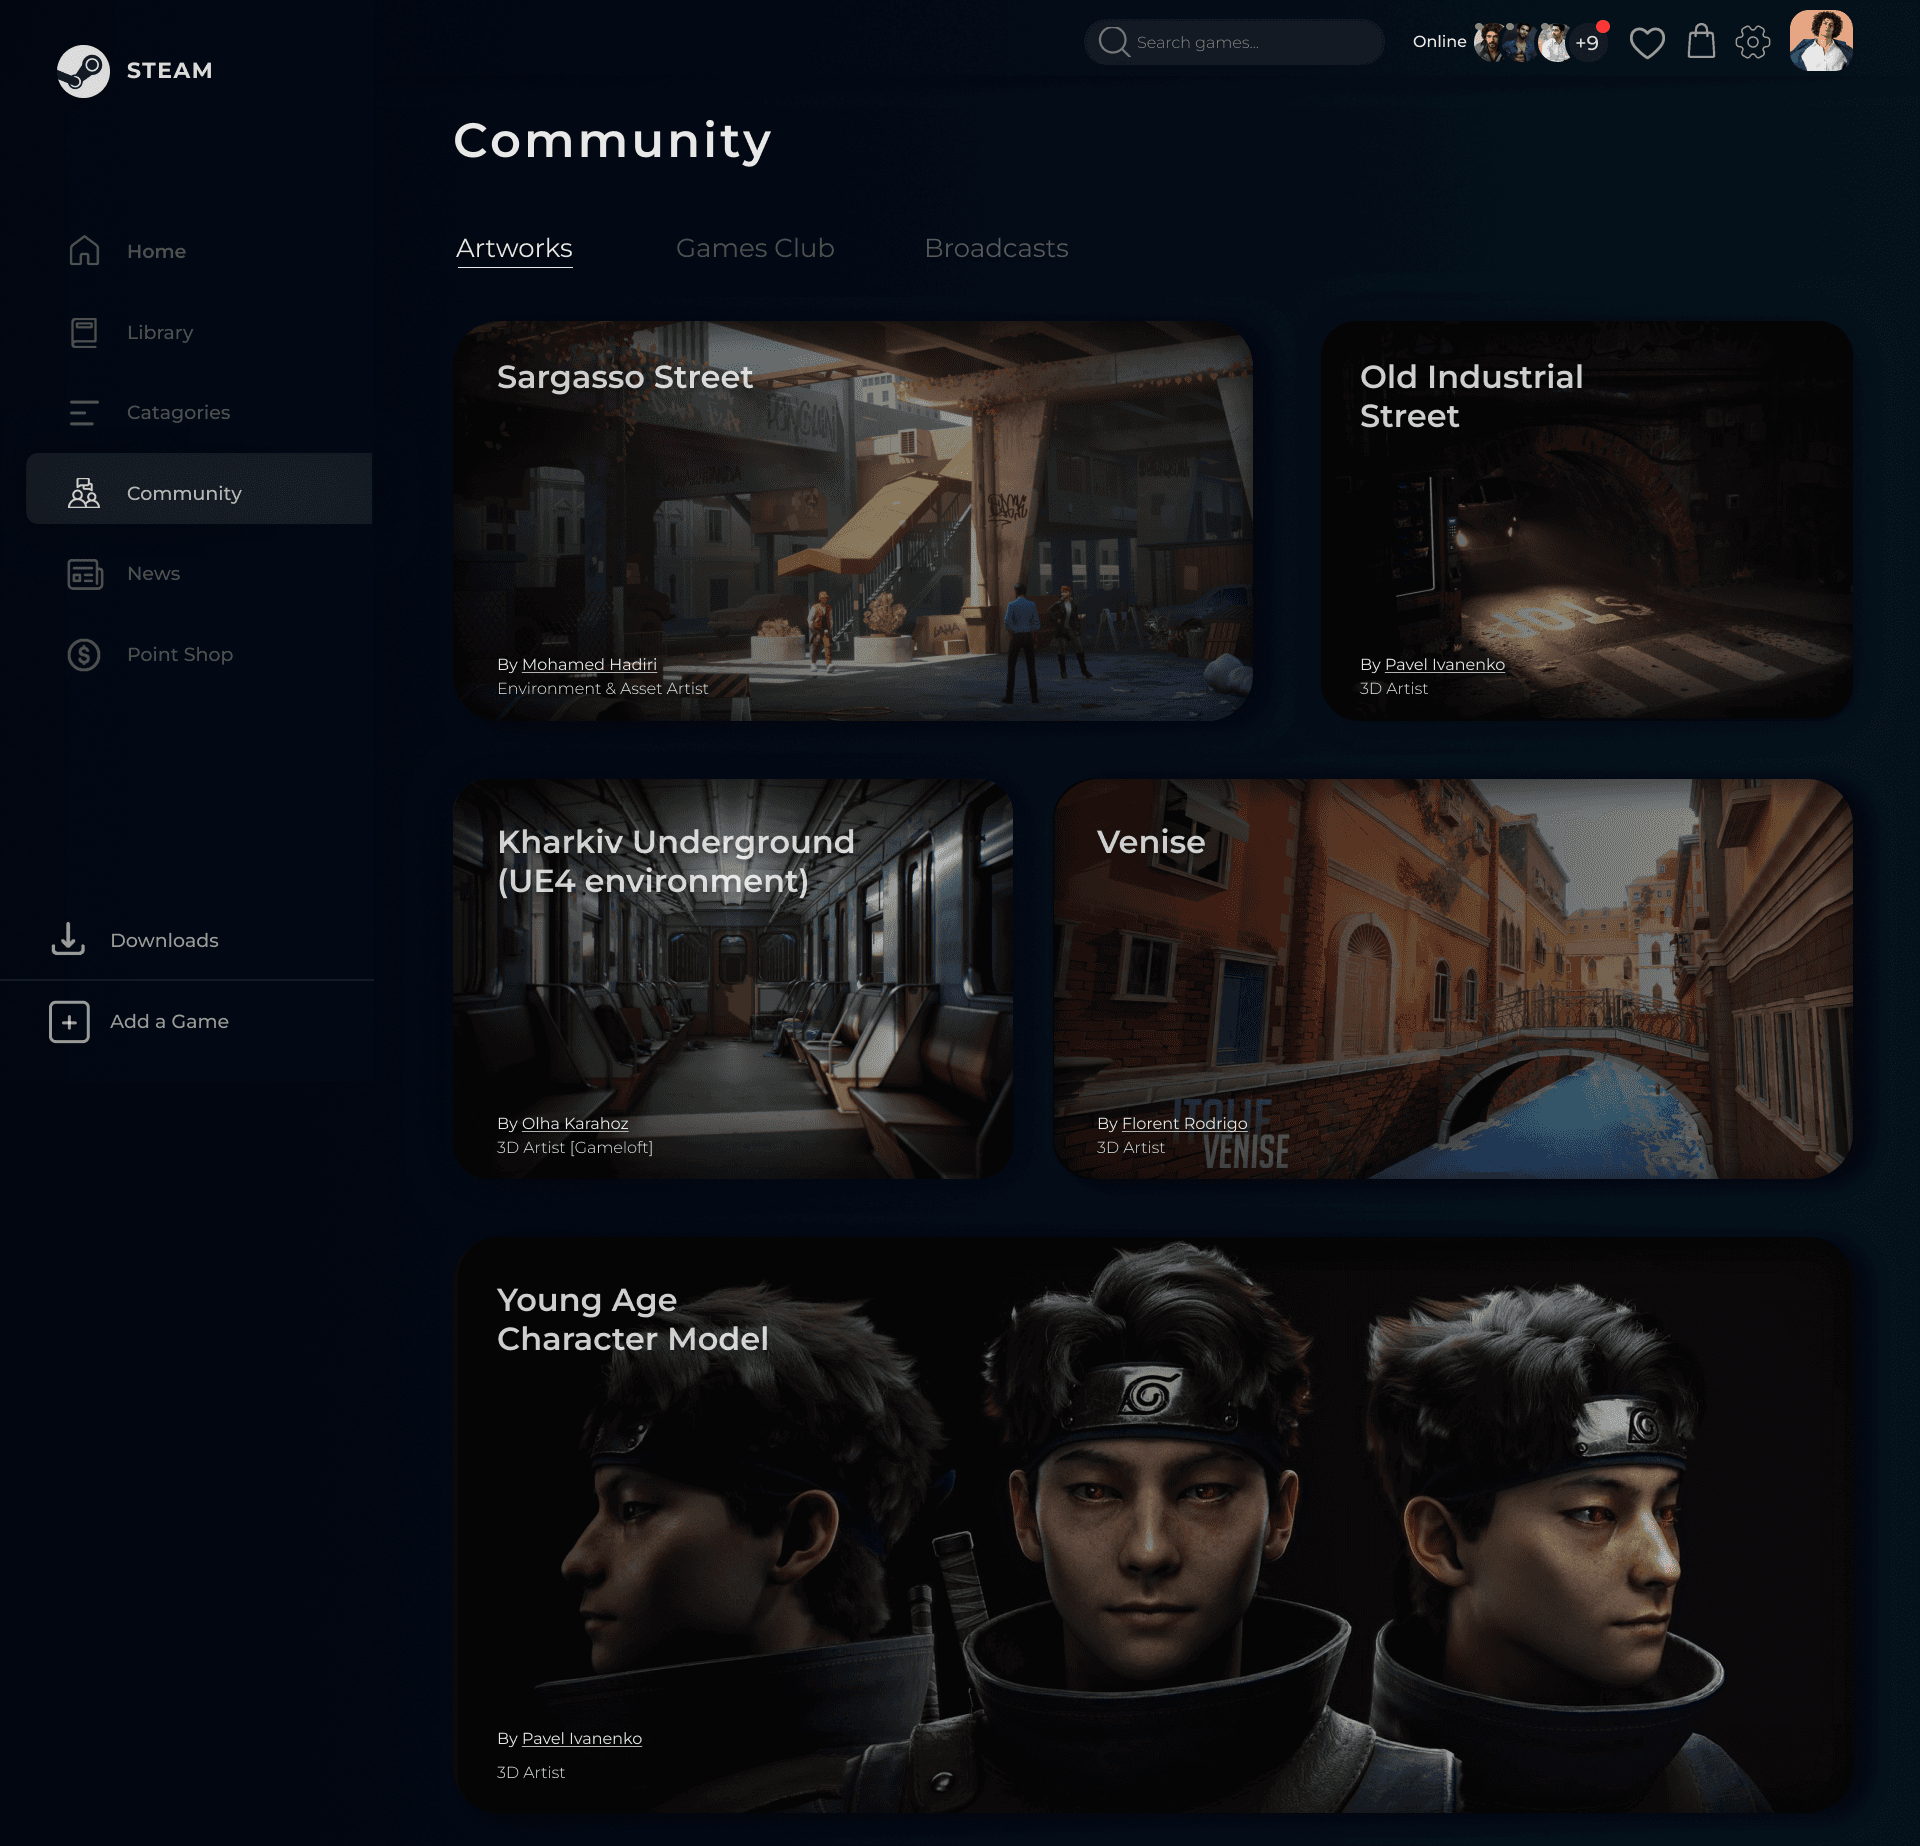The image size is (1920, 1846).
Task: Click the Catagories list icon
Action: pos(84,412)
